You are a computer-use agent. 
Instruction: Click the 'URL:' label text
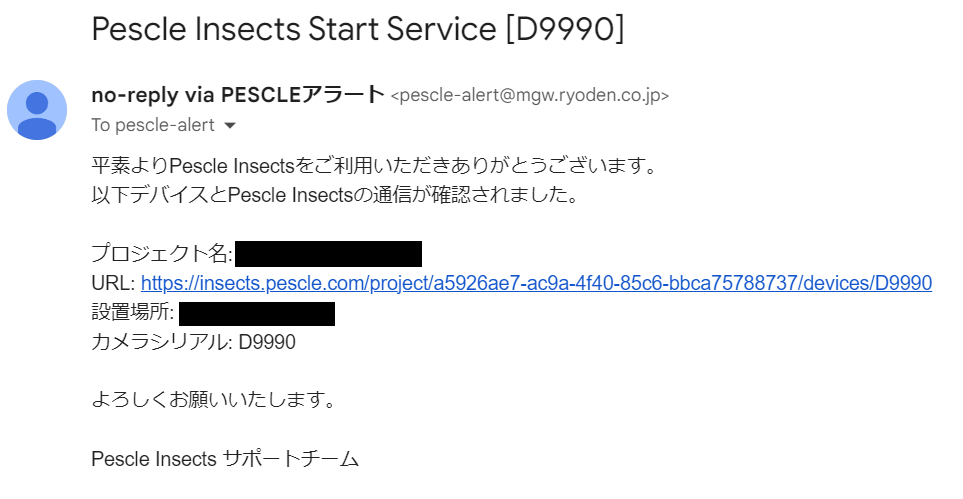pyautogui.click(x=113, y=283)
